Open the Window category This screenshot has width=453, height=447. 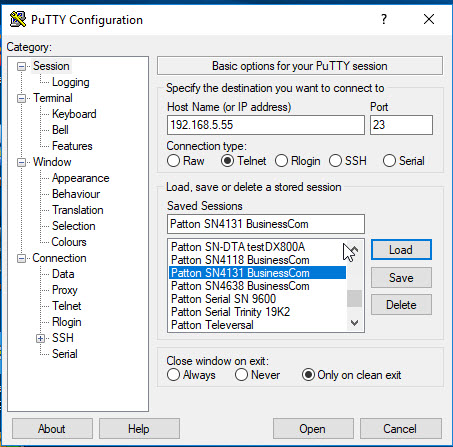tap(52, 162)
